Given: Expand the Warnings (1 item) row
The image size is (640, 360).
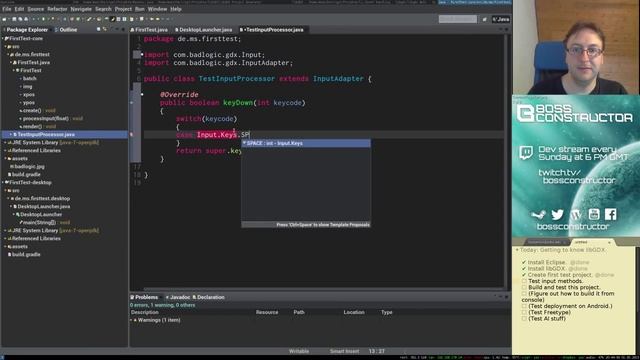Looking at the screenshot, I should click(x=131, y=320).
